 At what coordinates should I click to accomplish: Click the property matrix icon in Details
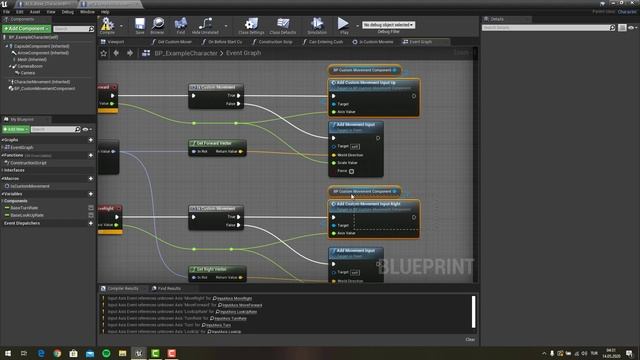click(622, 28)
